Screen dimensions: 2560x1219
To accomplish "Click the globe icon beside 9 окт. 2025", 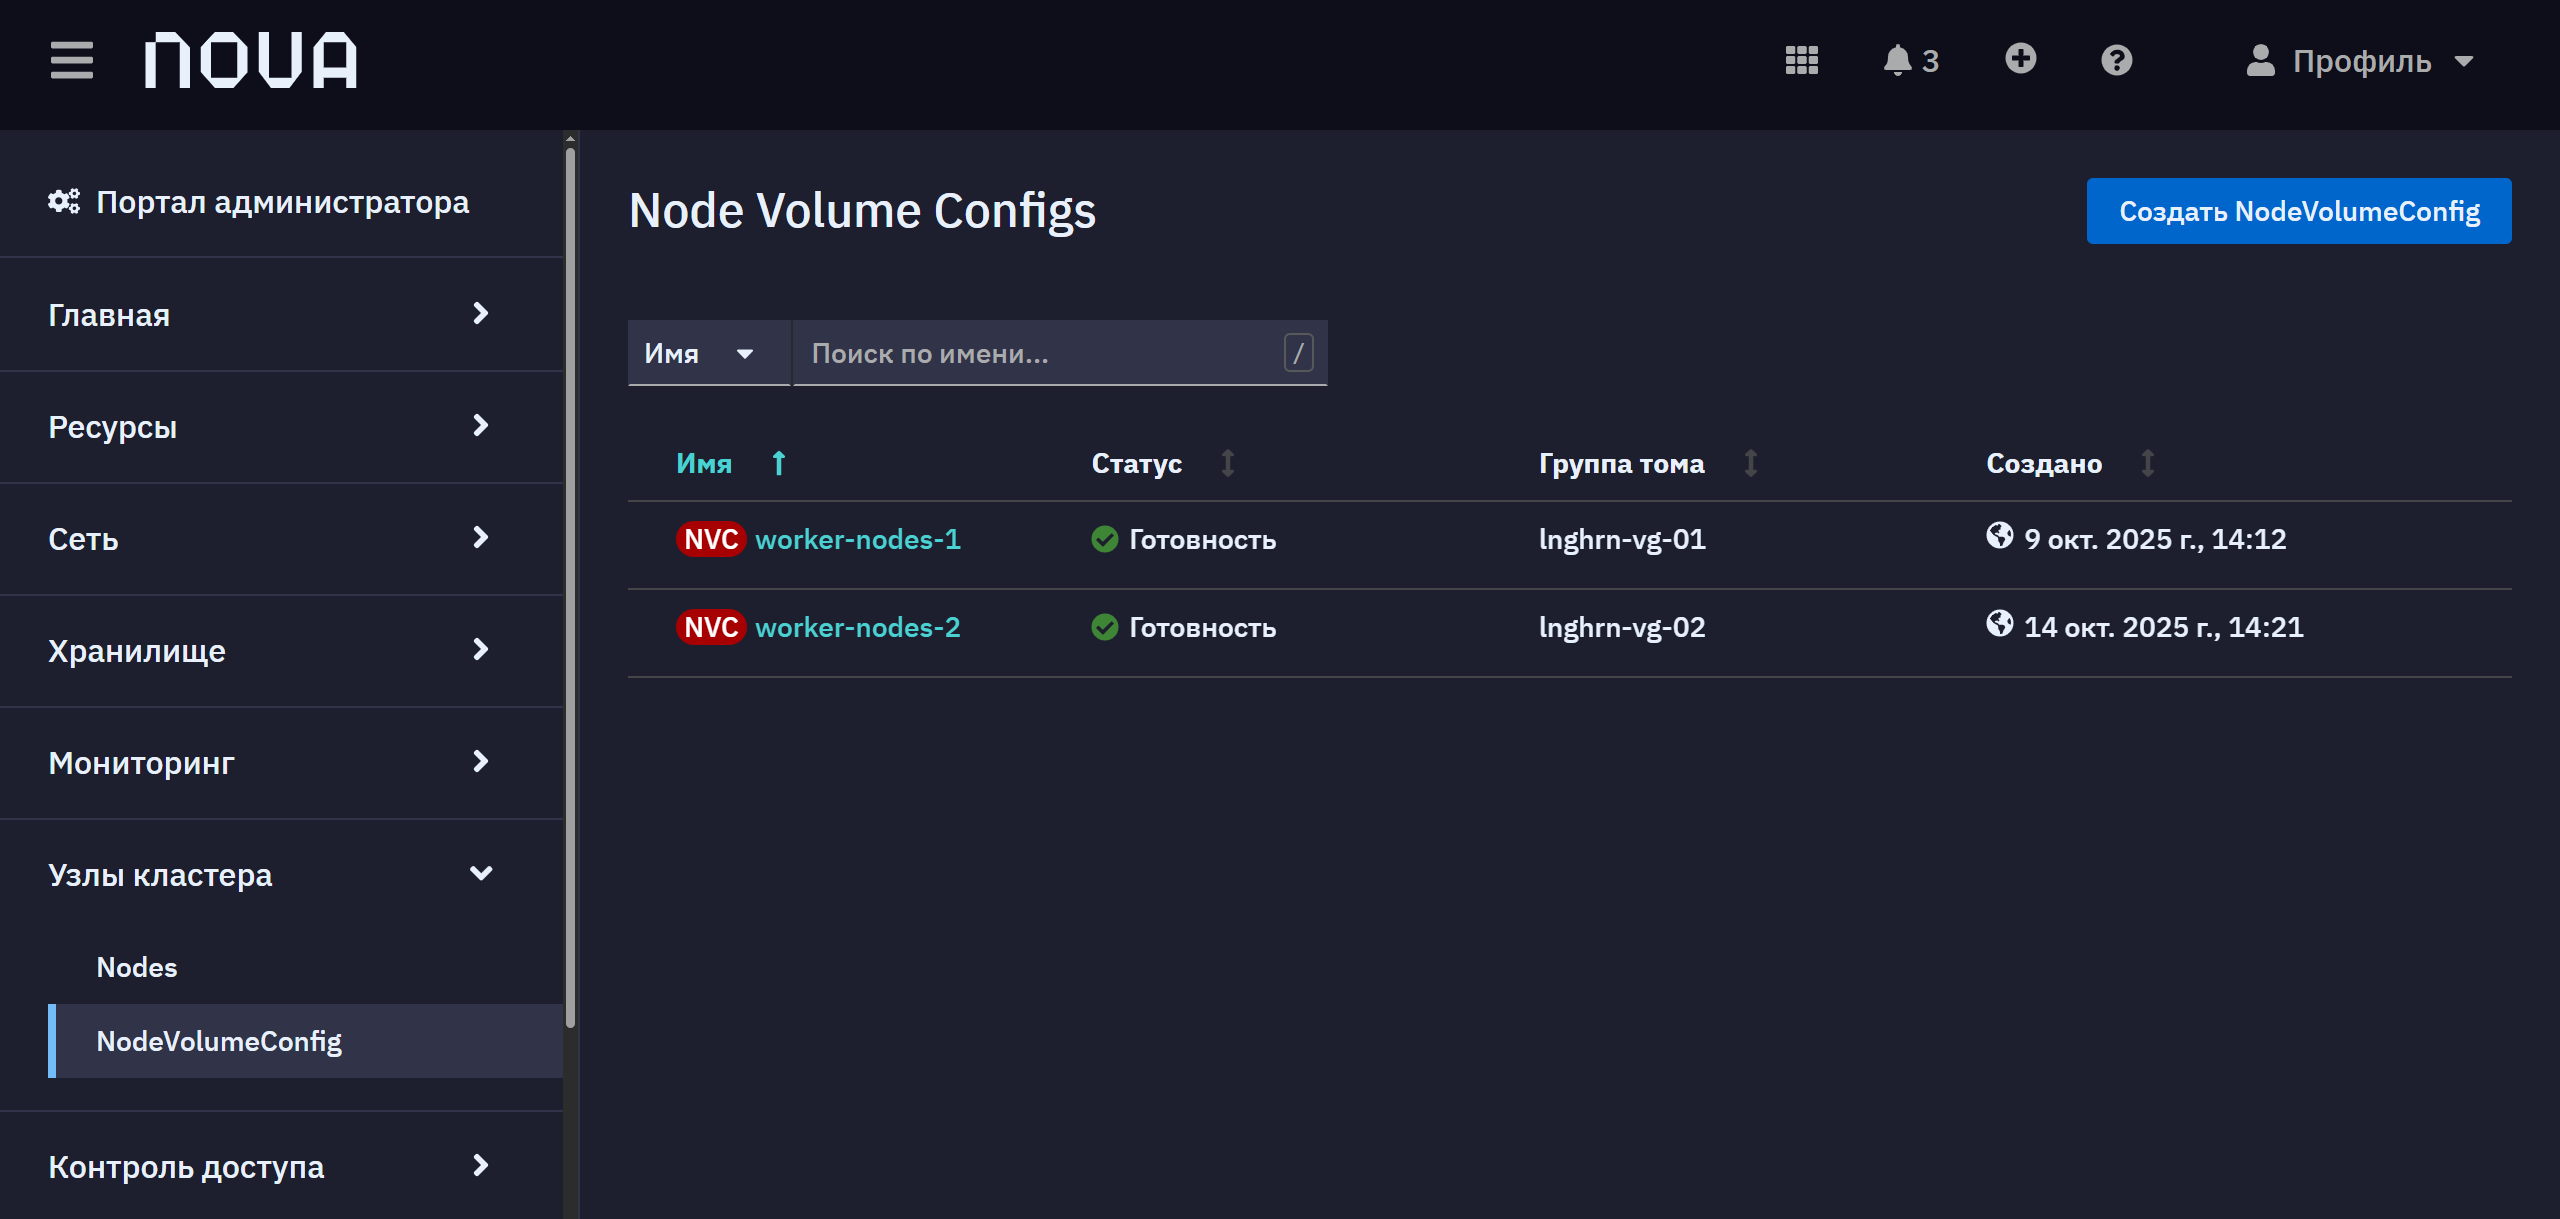I will 1999,536.
